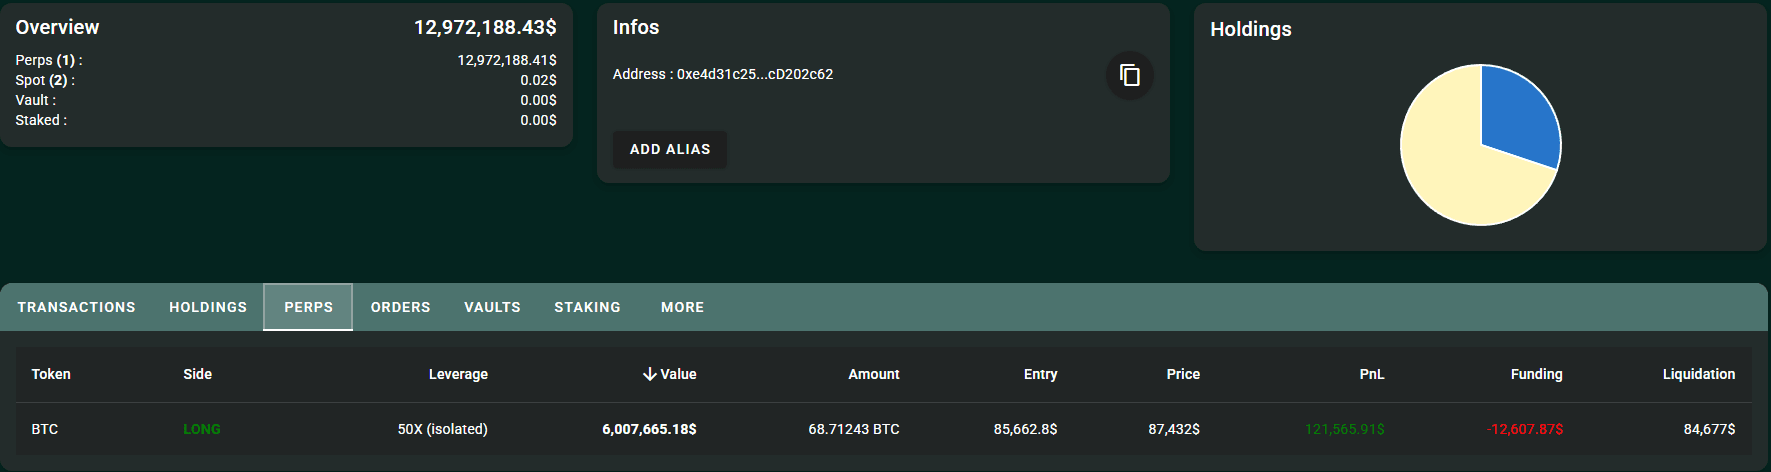Click the Liquidation column header

[x=1698, y=374]
